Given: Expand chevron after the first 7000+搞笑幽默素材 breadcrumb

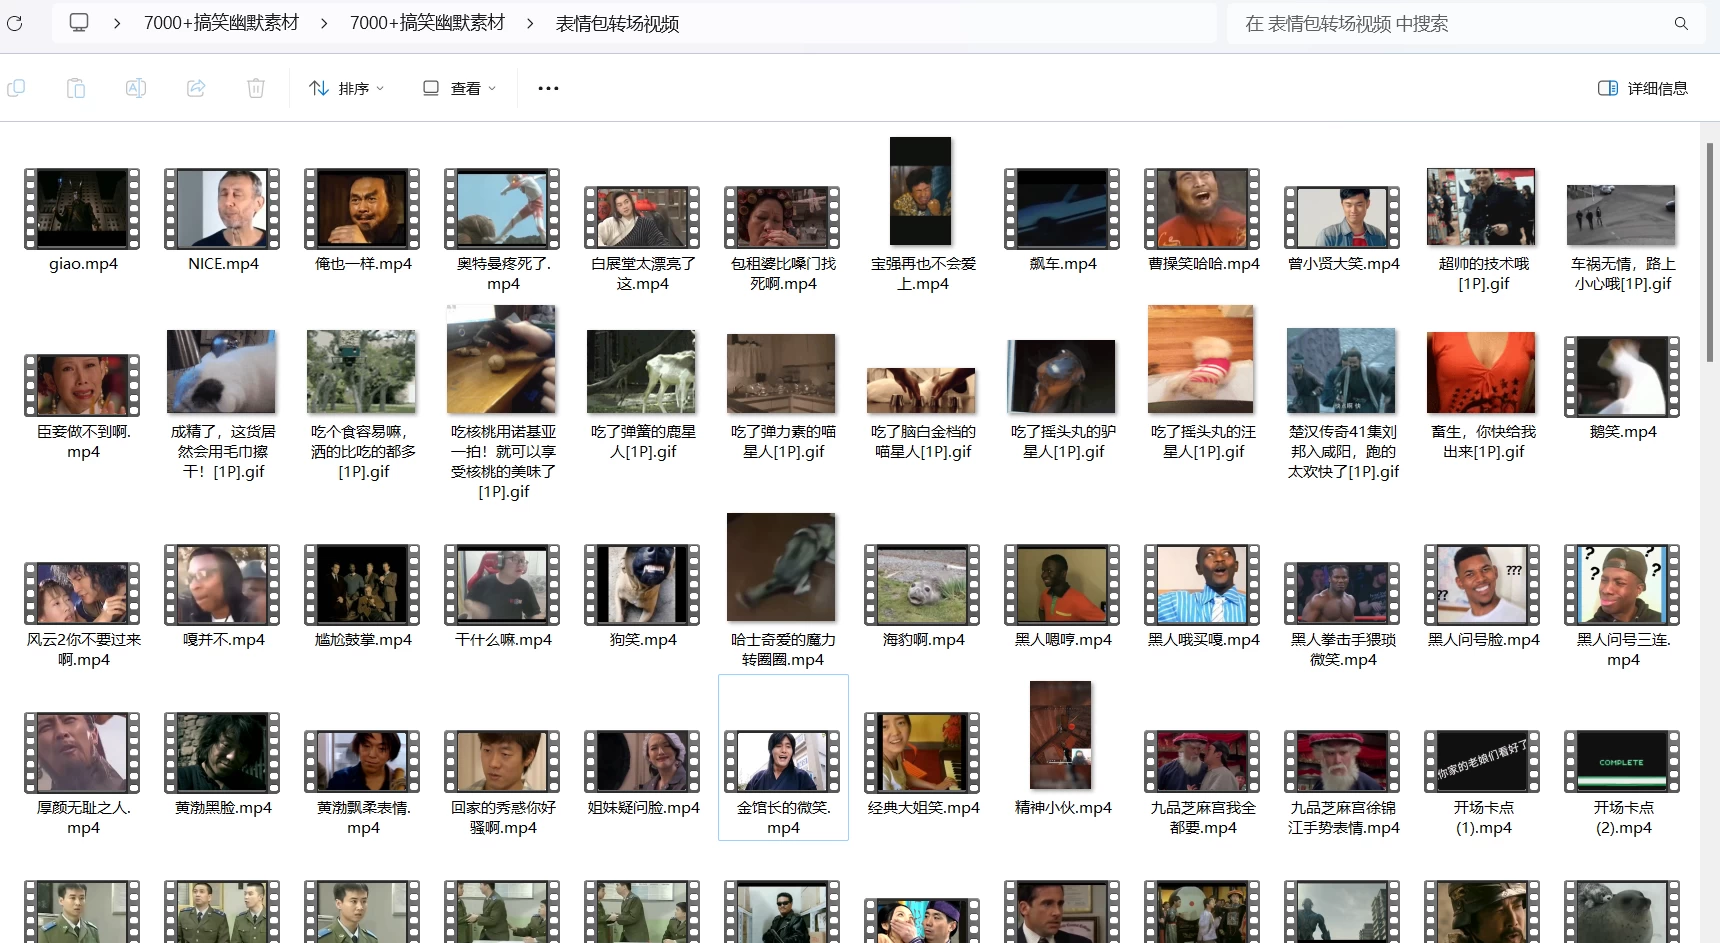Looking at the screenshot, I should [324, 23].
